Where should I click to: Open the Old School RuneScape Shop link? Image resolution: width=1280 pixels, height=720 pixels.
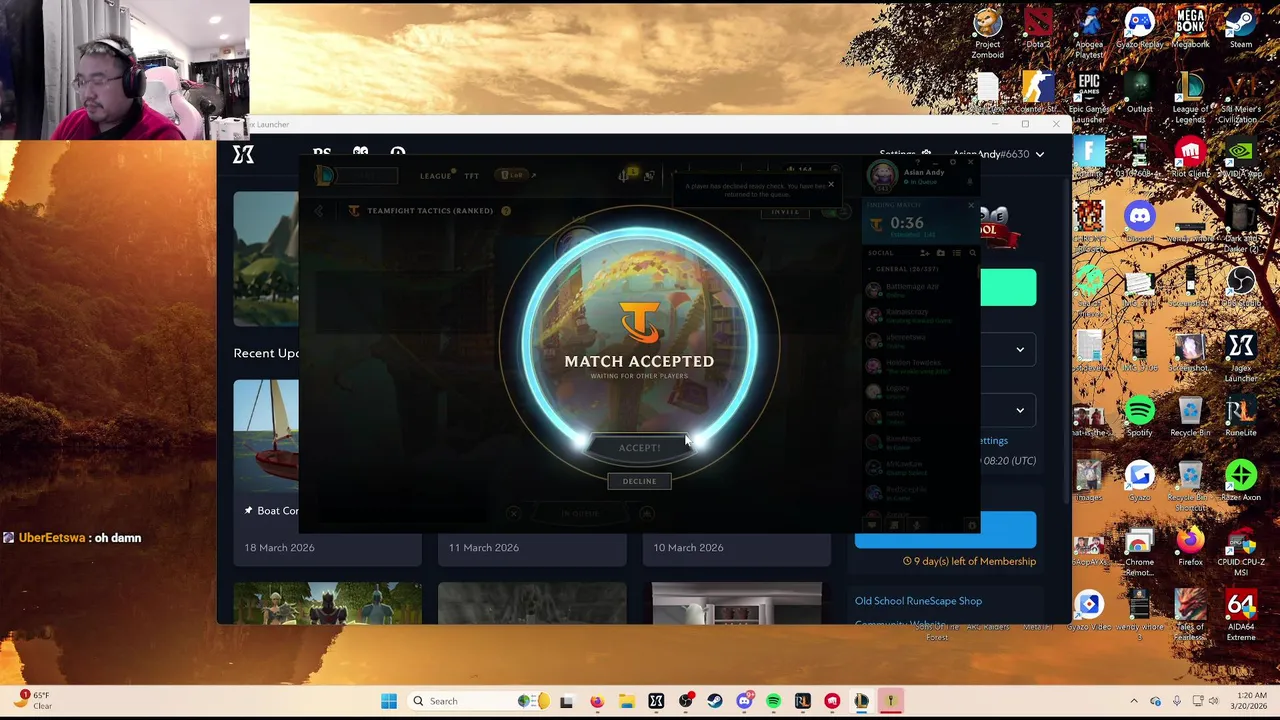(x=918, y=601)
